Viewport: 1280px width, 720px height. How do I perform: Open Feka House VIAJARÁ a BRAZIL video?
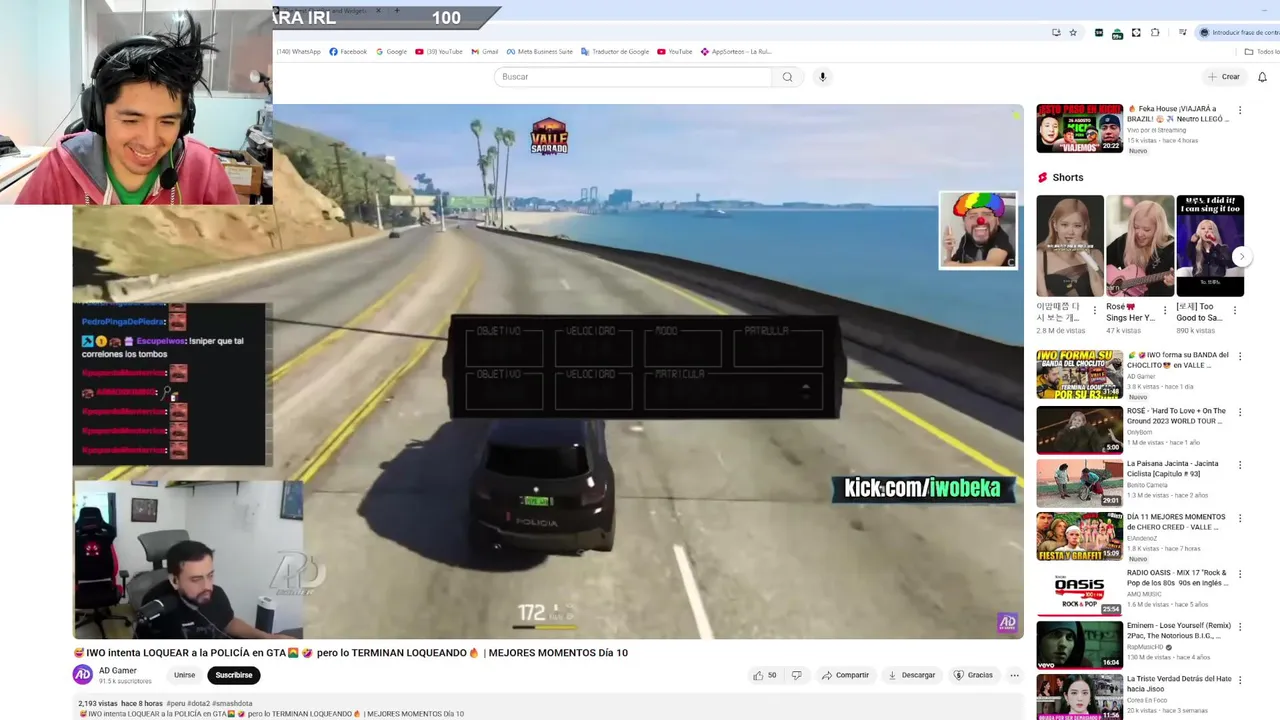coord(1079,127)
